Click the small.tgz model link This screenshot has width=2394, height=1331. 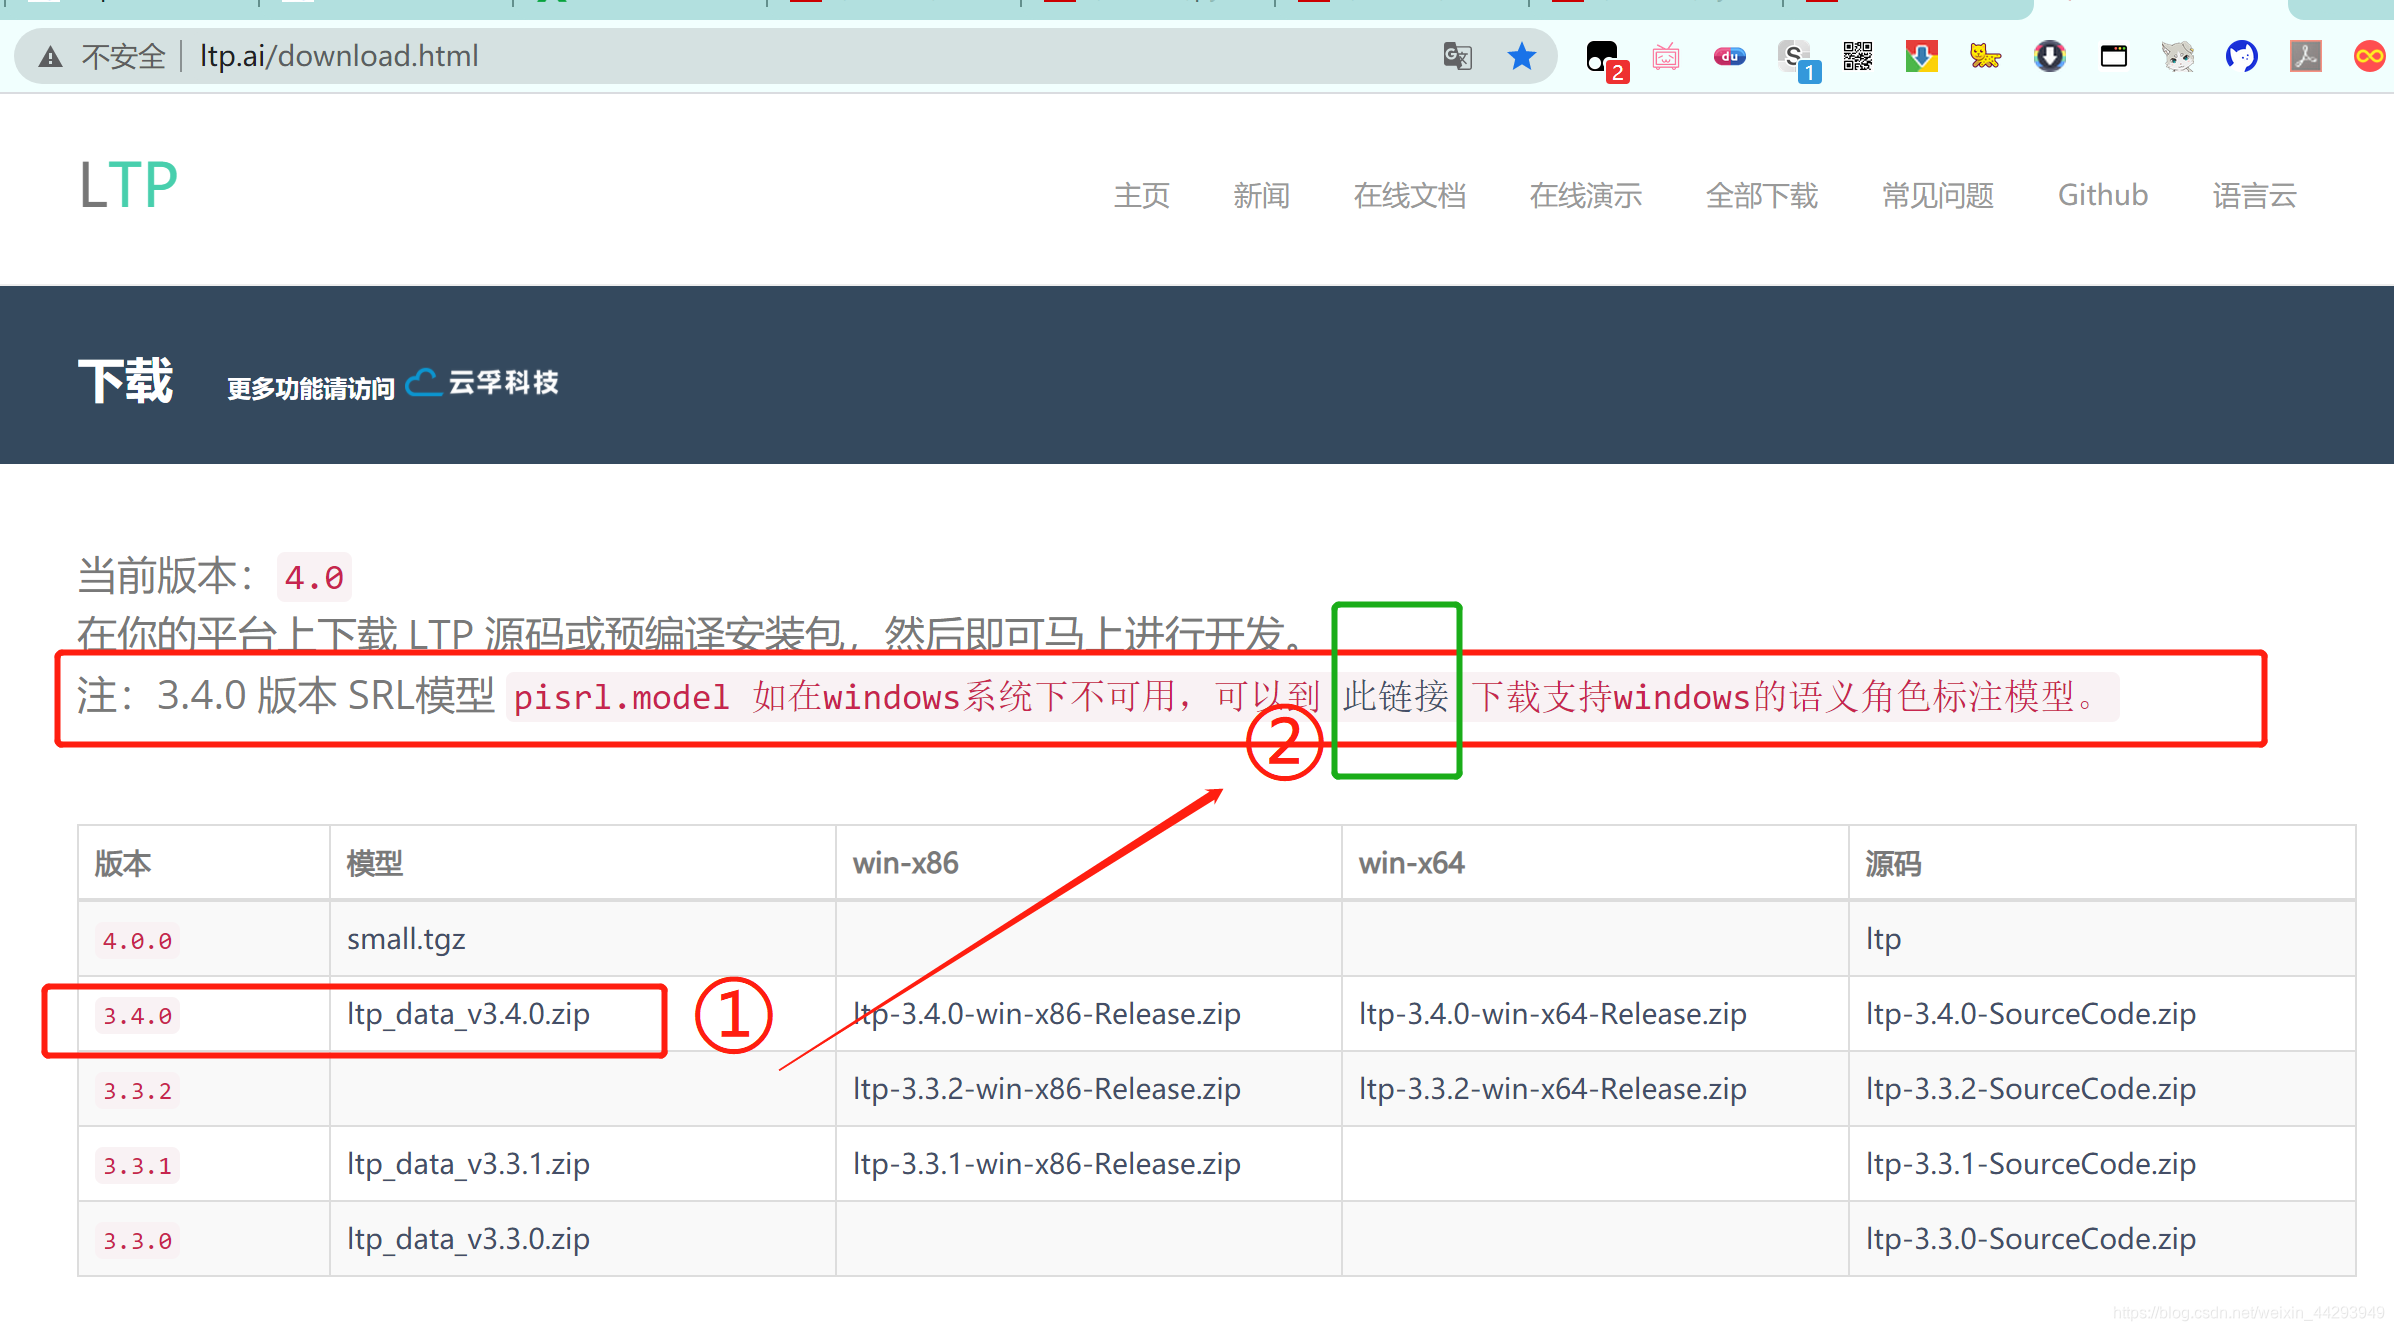[x=406, y=939]
